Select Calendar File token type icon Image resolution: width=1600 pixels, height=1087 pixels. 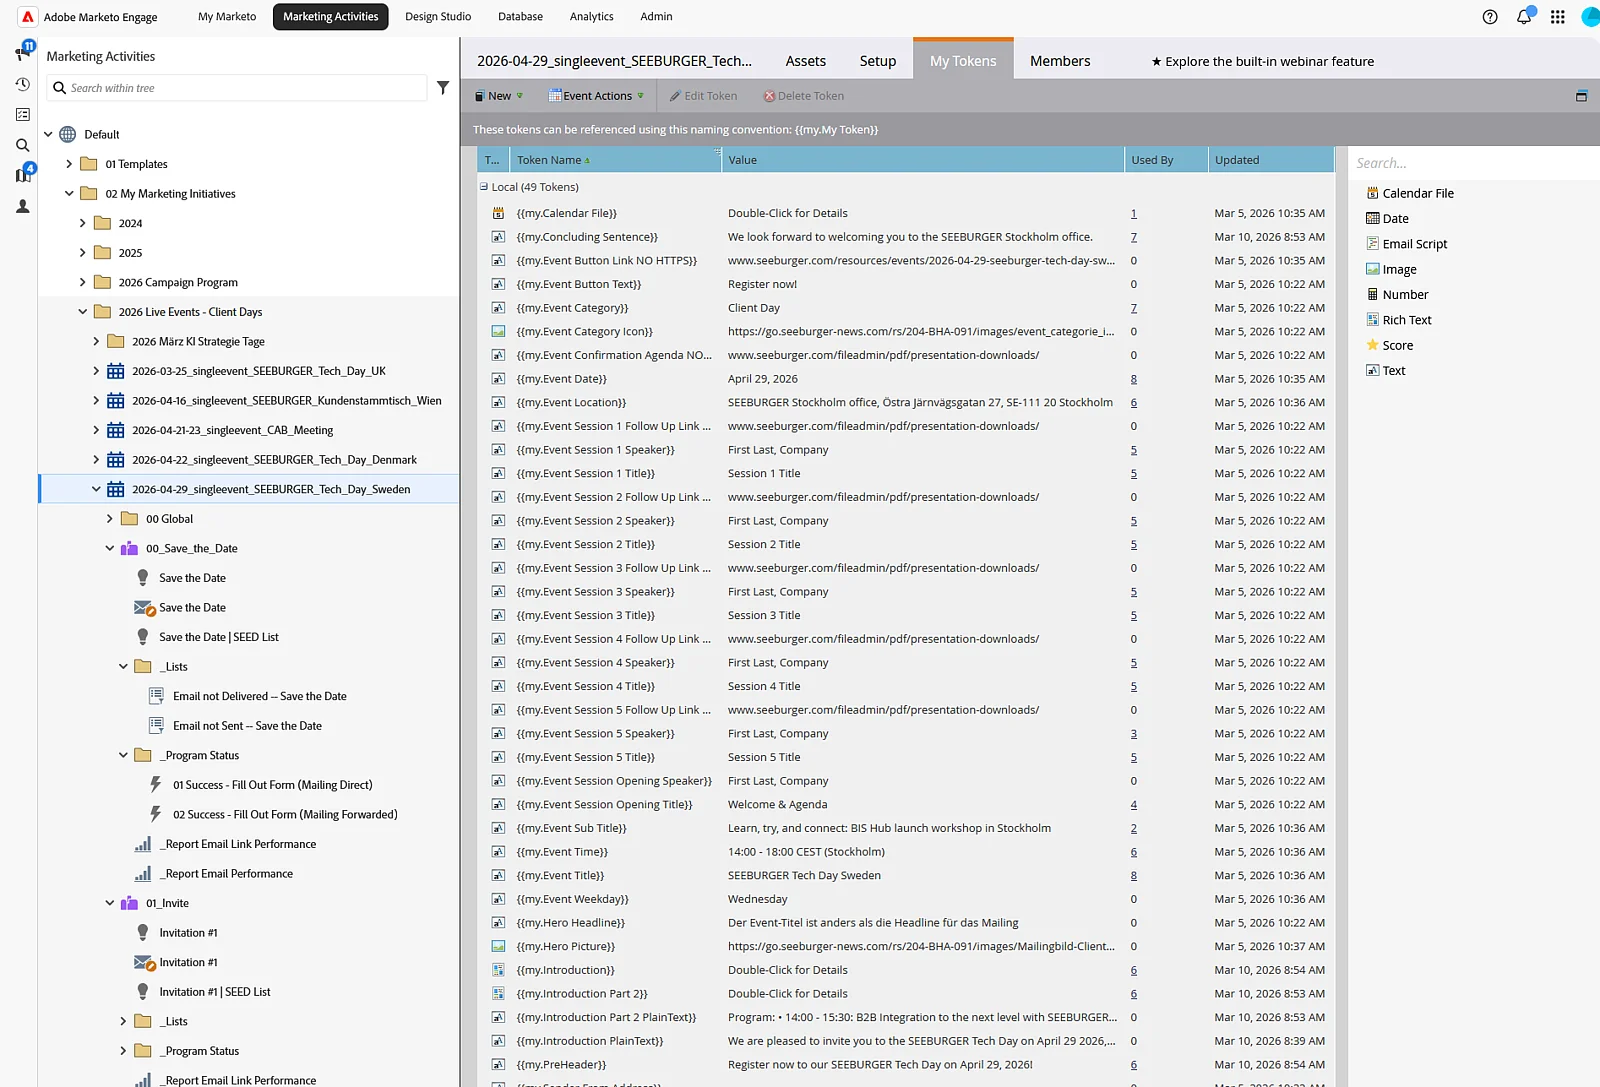coord(1373,193)
